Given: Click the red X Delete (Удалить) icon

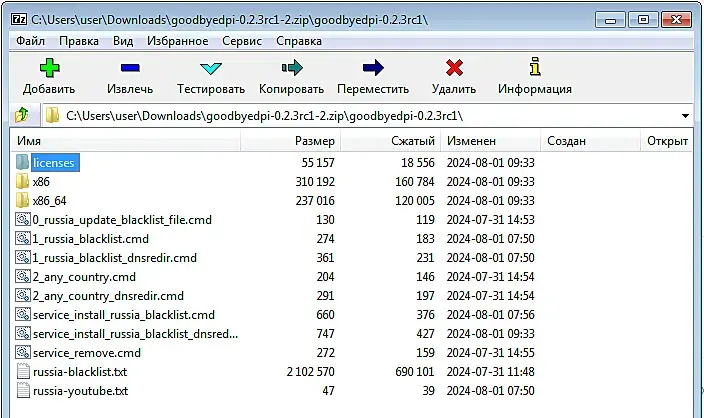Looking at the screenshot, I should (454, 68).
